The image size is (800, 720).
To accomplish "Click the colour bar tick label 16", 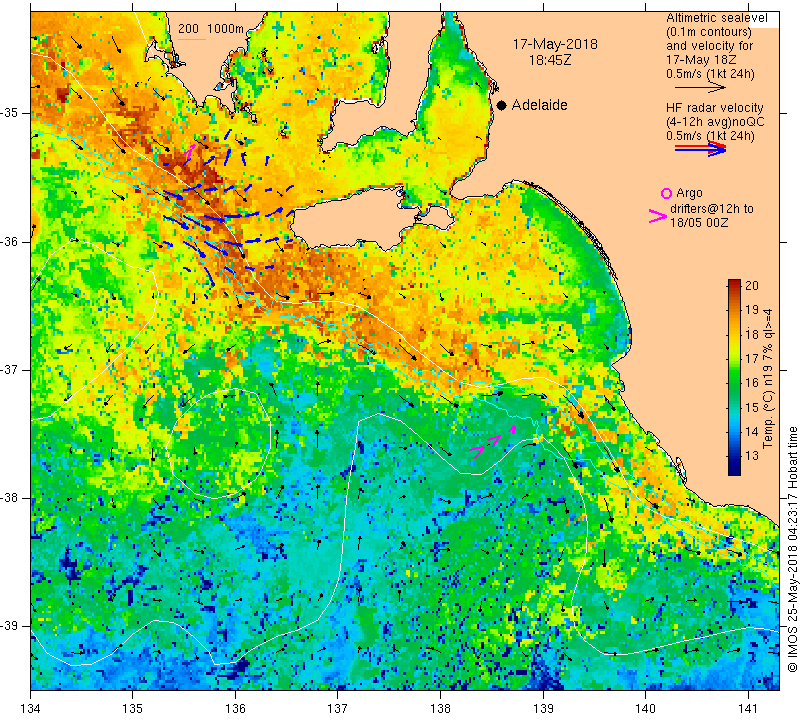I will (x=752, y=383).
